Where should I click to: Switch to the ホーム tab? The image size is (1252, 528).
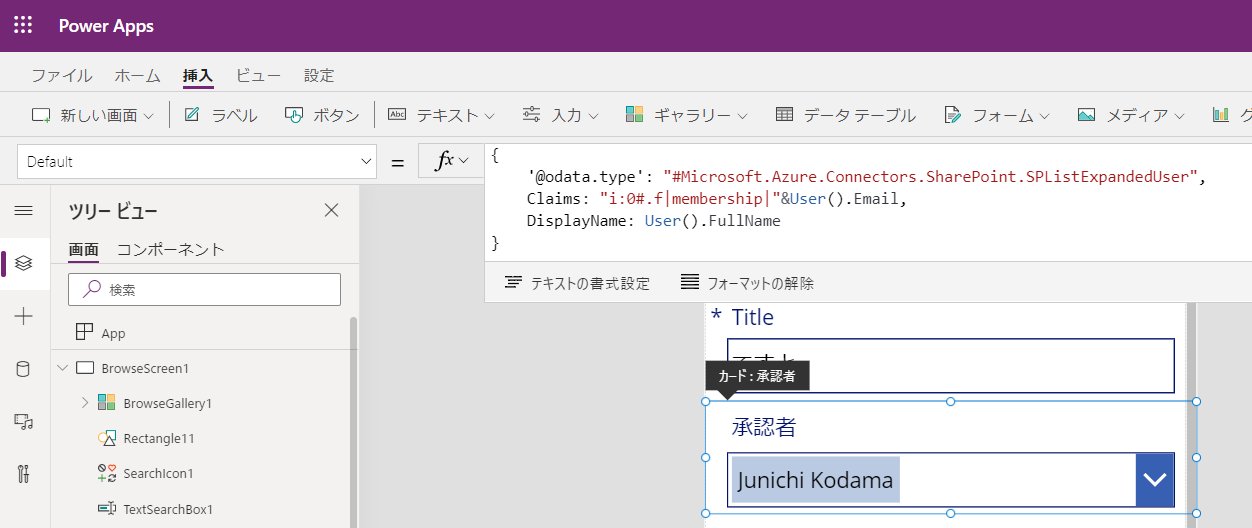[x=137, y=76]
